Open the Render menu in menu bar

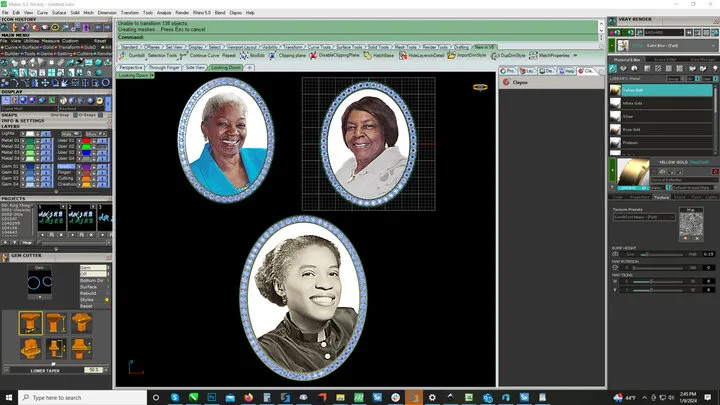pos(182,13)
